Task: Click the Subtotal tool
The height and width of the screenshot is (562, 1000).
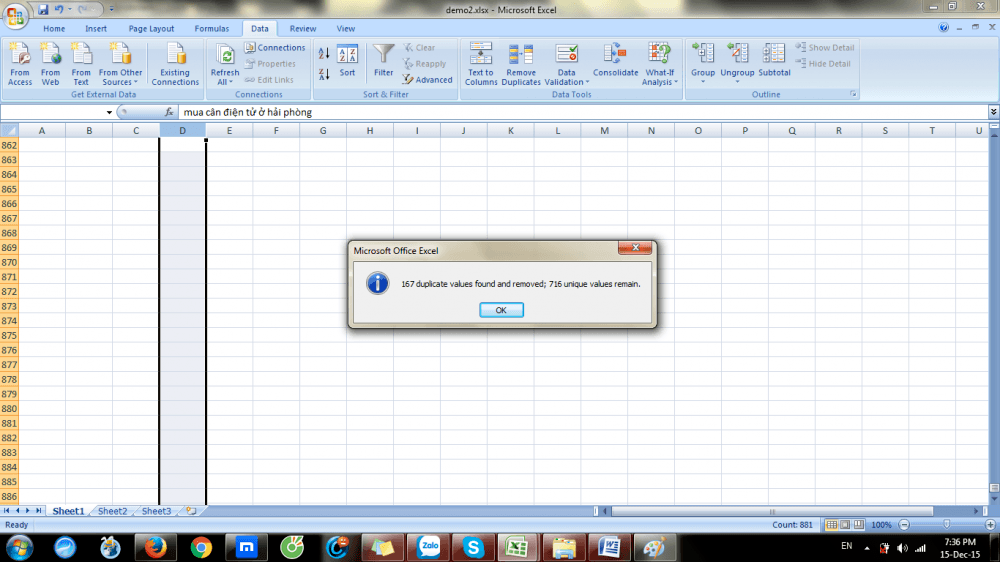Action: pos(774,61)
